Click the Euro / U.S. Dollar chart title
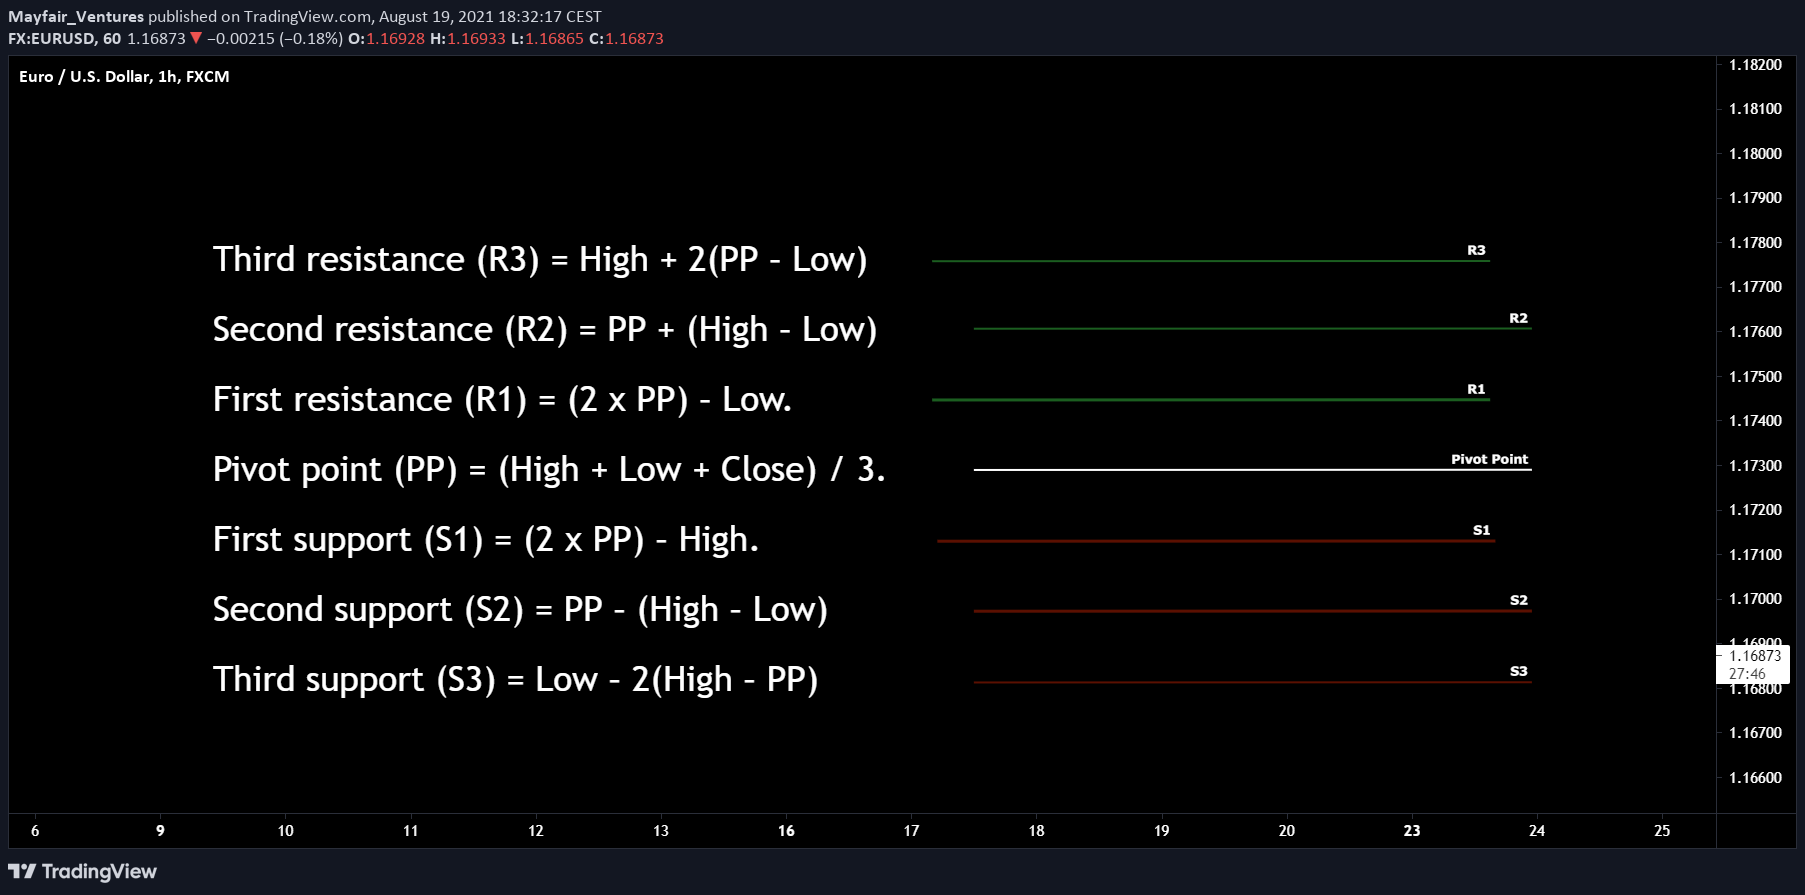 124,76
